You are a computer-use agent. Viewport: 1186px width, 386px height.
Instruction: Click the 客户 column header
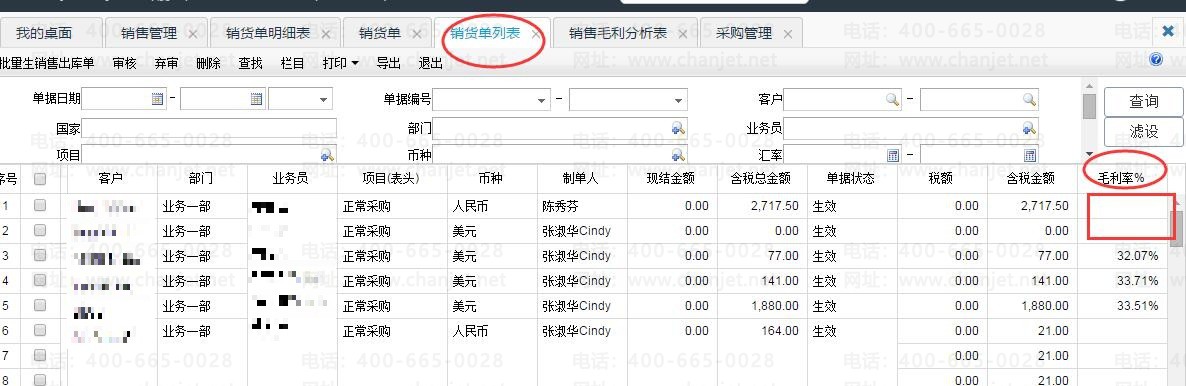pos(111,179)
